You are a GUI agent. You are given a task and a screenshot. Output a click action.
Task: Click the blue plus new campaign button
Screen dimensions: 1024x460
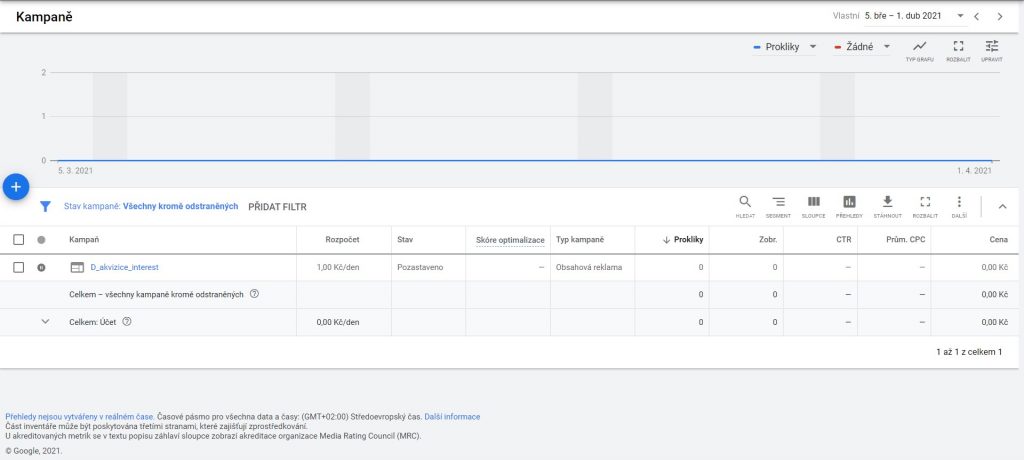click(15, 187)
